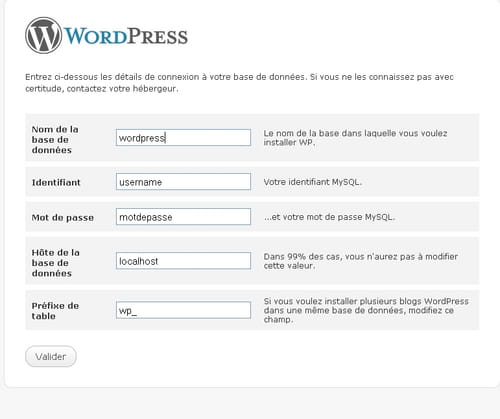The height and width of the screenshot is (419, 500).
Task: Click the hint about installing plusieurs blogs WordPress
Action: (x=366, y=310)
